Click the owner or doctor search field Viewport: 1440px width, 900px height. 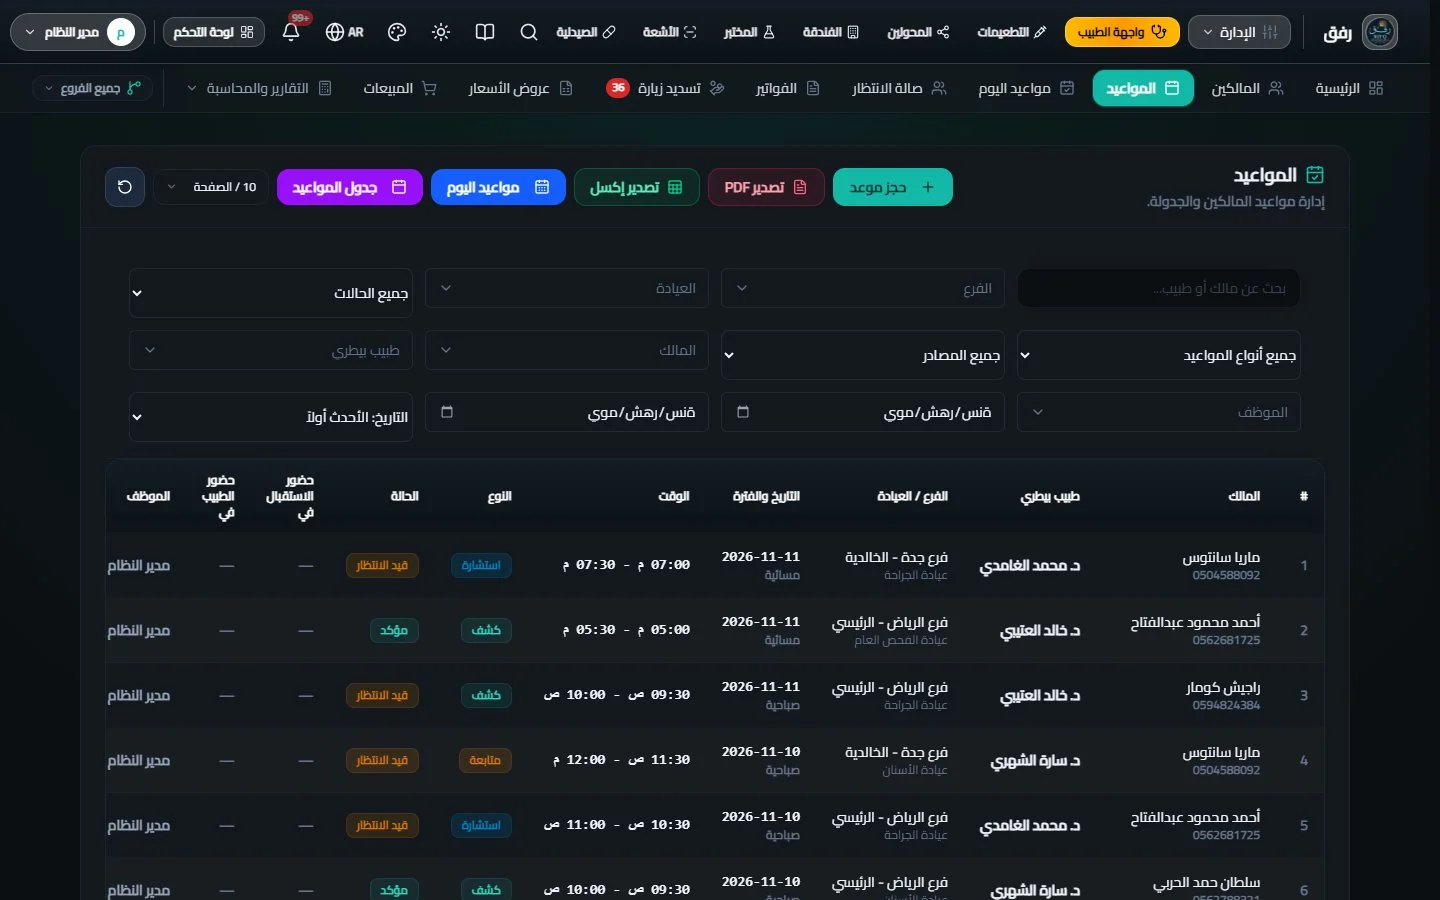[x=1159, y=288]
